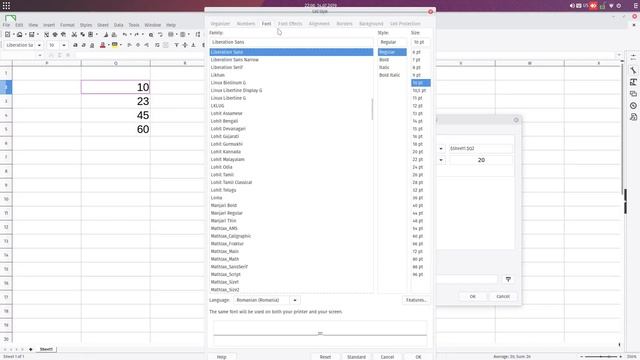Viewport: 640px width, 360px height.
Task: Click the Cut scissors icon
Action: tap(74, 35)
